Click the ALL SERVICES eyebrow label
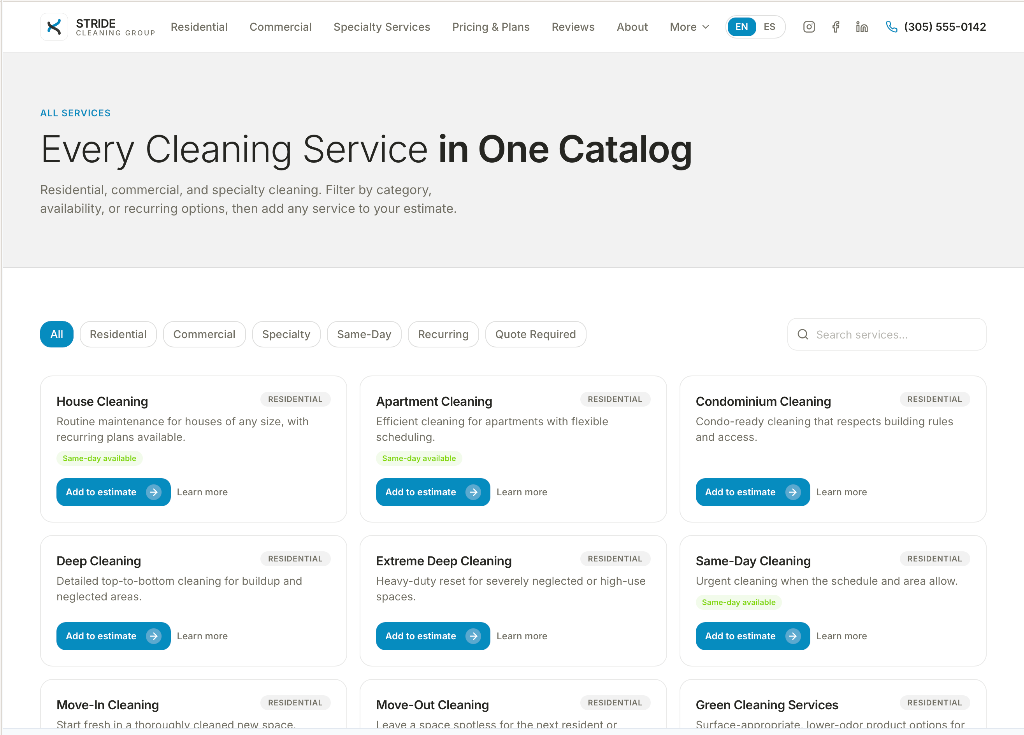Viewport: 1024px width, 735px height. click(75, 112)
